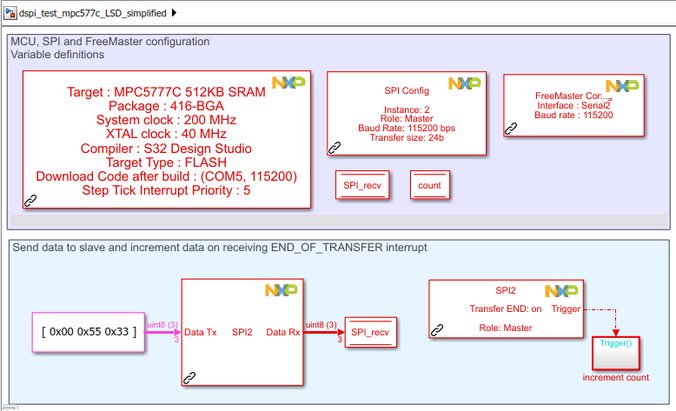The width and height of the screenshot is (676, 411).
Task: Click the magenta uint8 (3) signal line
Action: pos(162,332)
